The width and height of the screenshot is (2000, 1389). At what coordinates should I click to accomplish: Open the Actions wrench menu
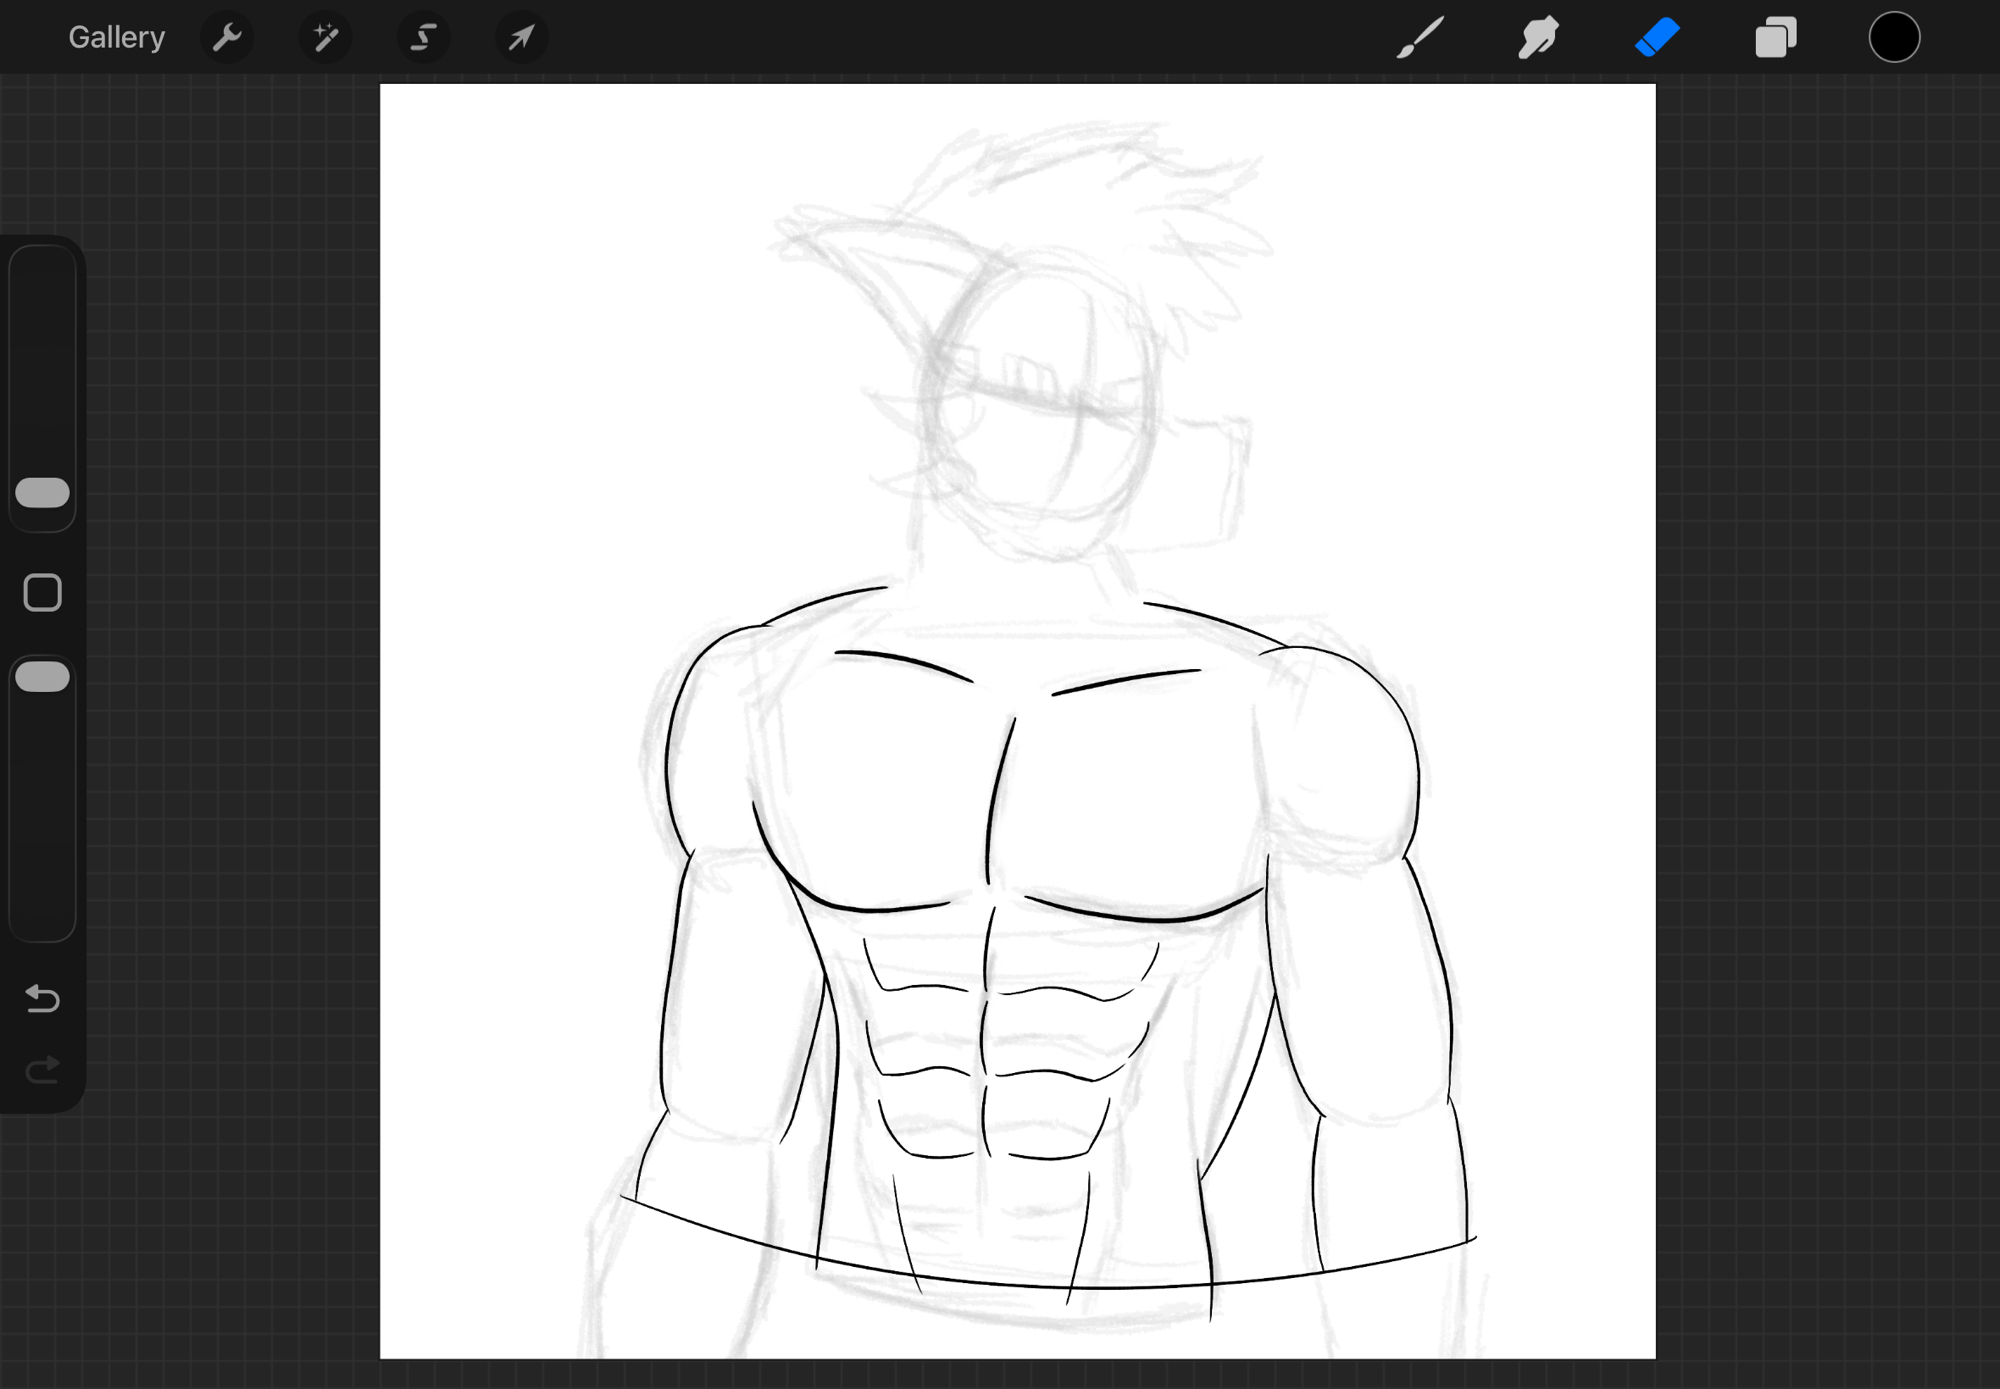tap(227, 38)
